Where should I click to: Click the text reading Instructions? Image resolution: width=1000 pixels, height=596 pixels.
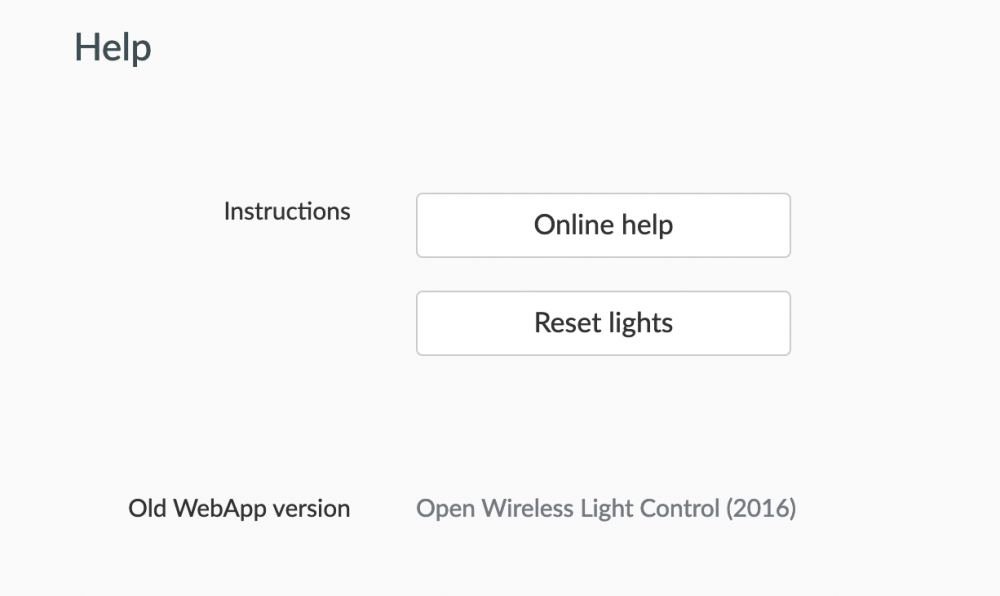(x=287, y=211)
